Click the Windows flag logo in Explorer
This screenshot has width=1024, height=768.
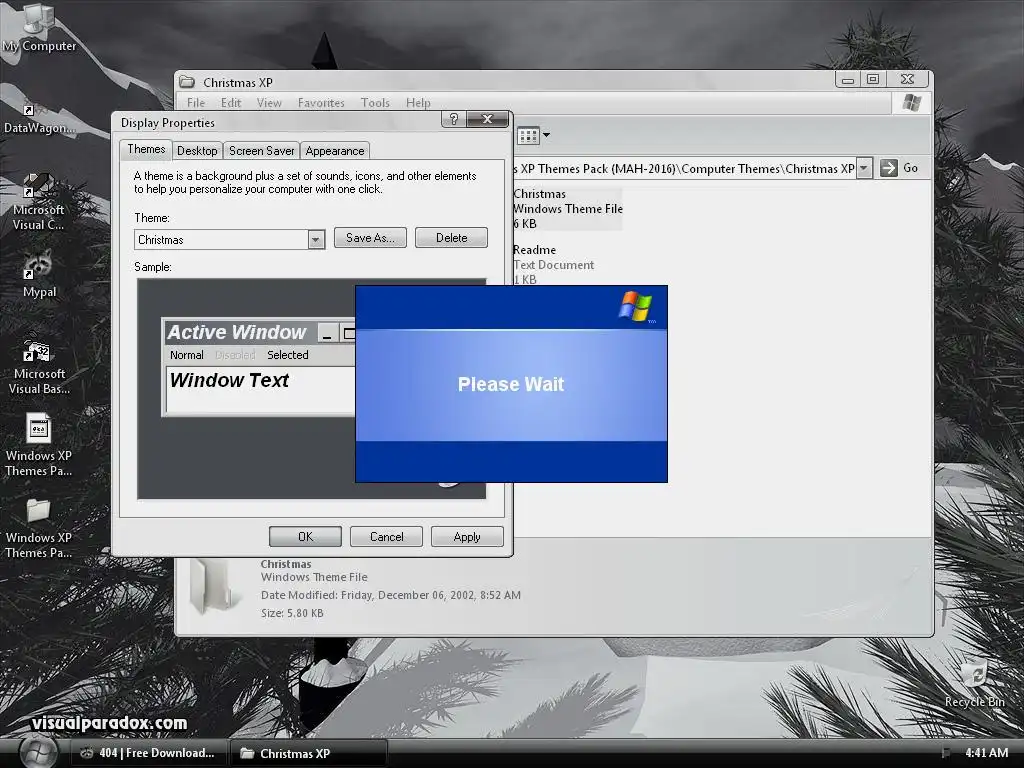point(912,103)
